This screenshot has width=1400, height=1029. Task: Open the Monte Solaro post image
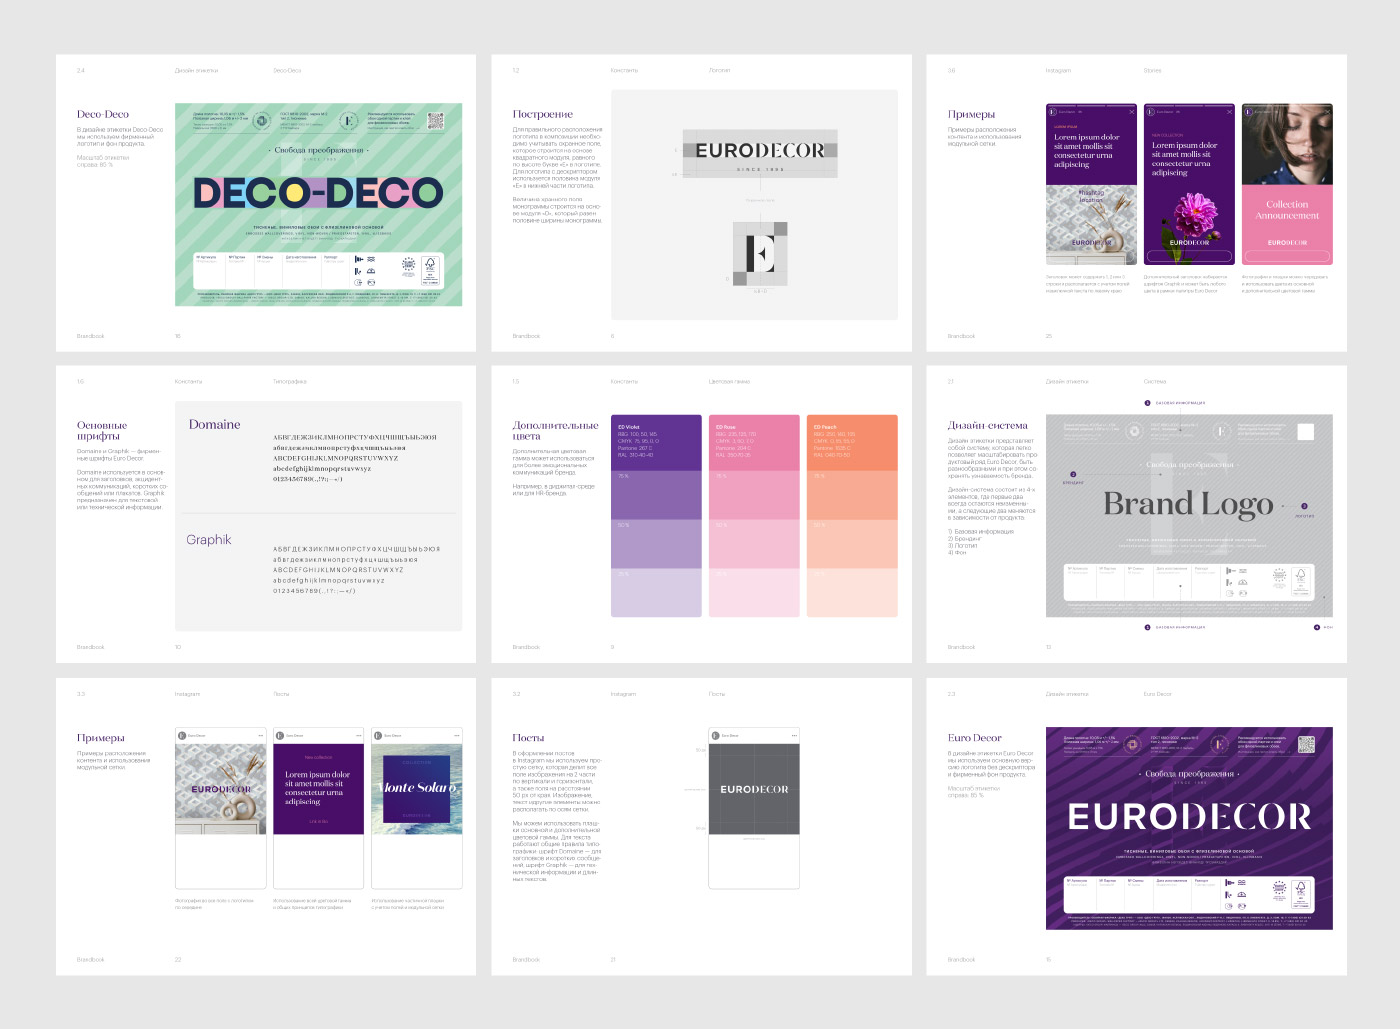point(417,789)
